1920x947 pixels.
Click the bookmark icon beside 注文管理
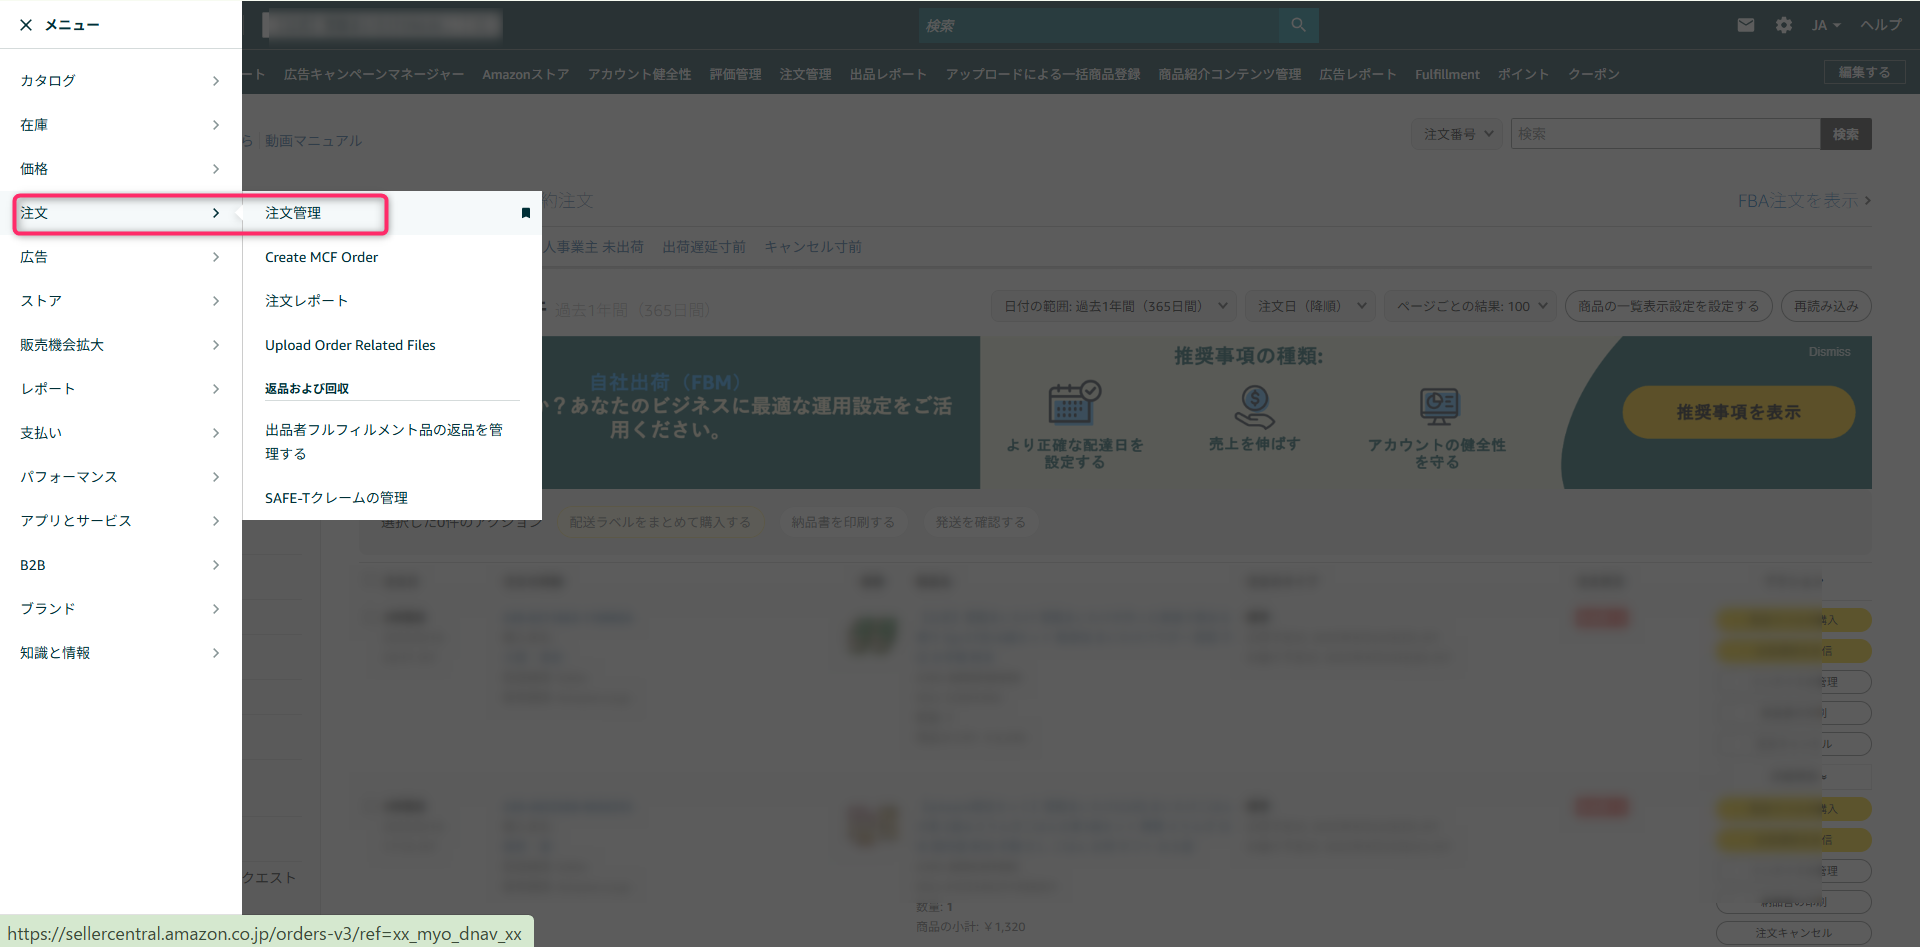525,213
